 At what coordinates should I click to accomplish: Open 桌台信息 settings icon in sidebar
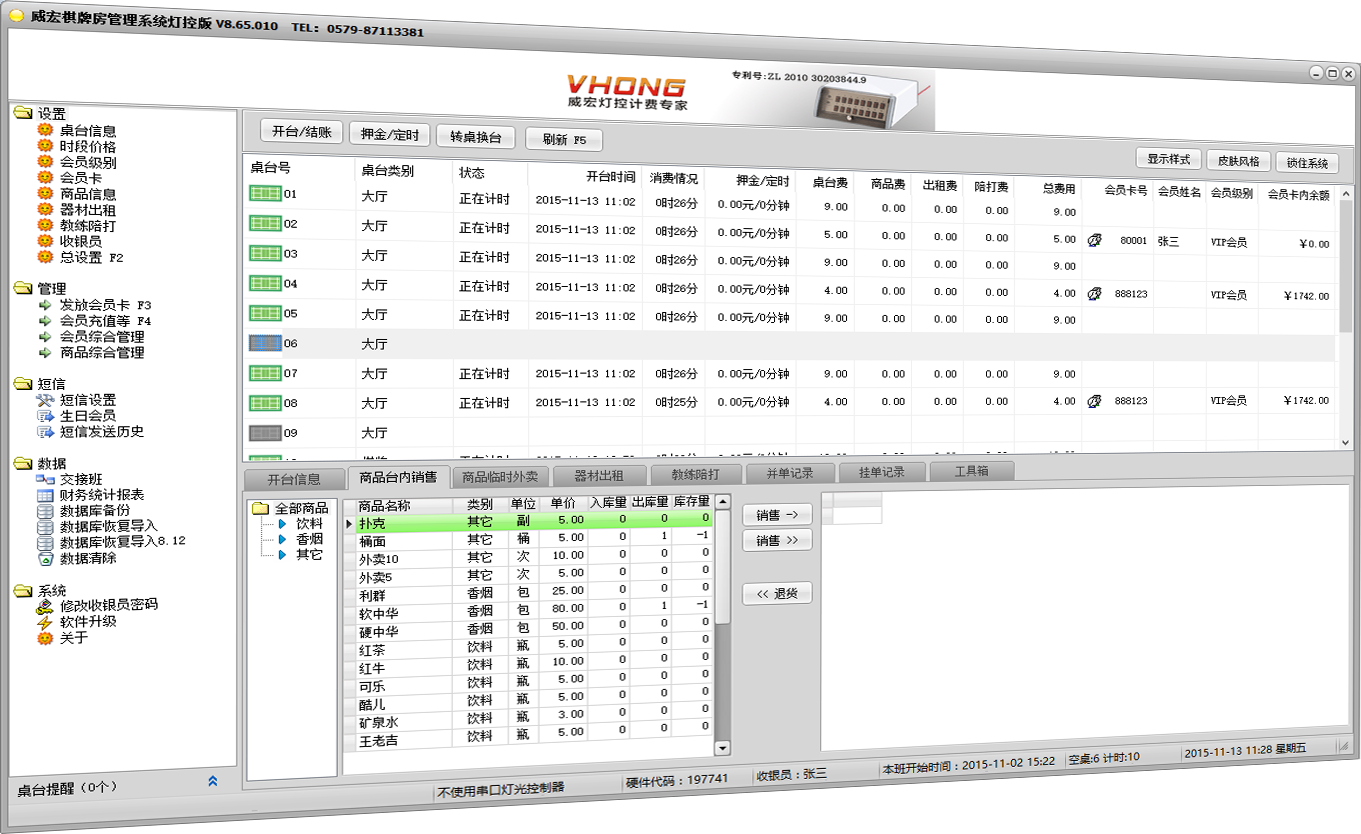coord(45,130)
